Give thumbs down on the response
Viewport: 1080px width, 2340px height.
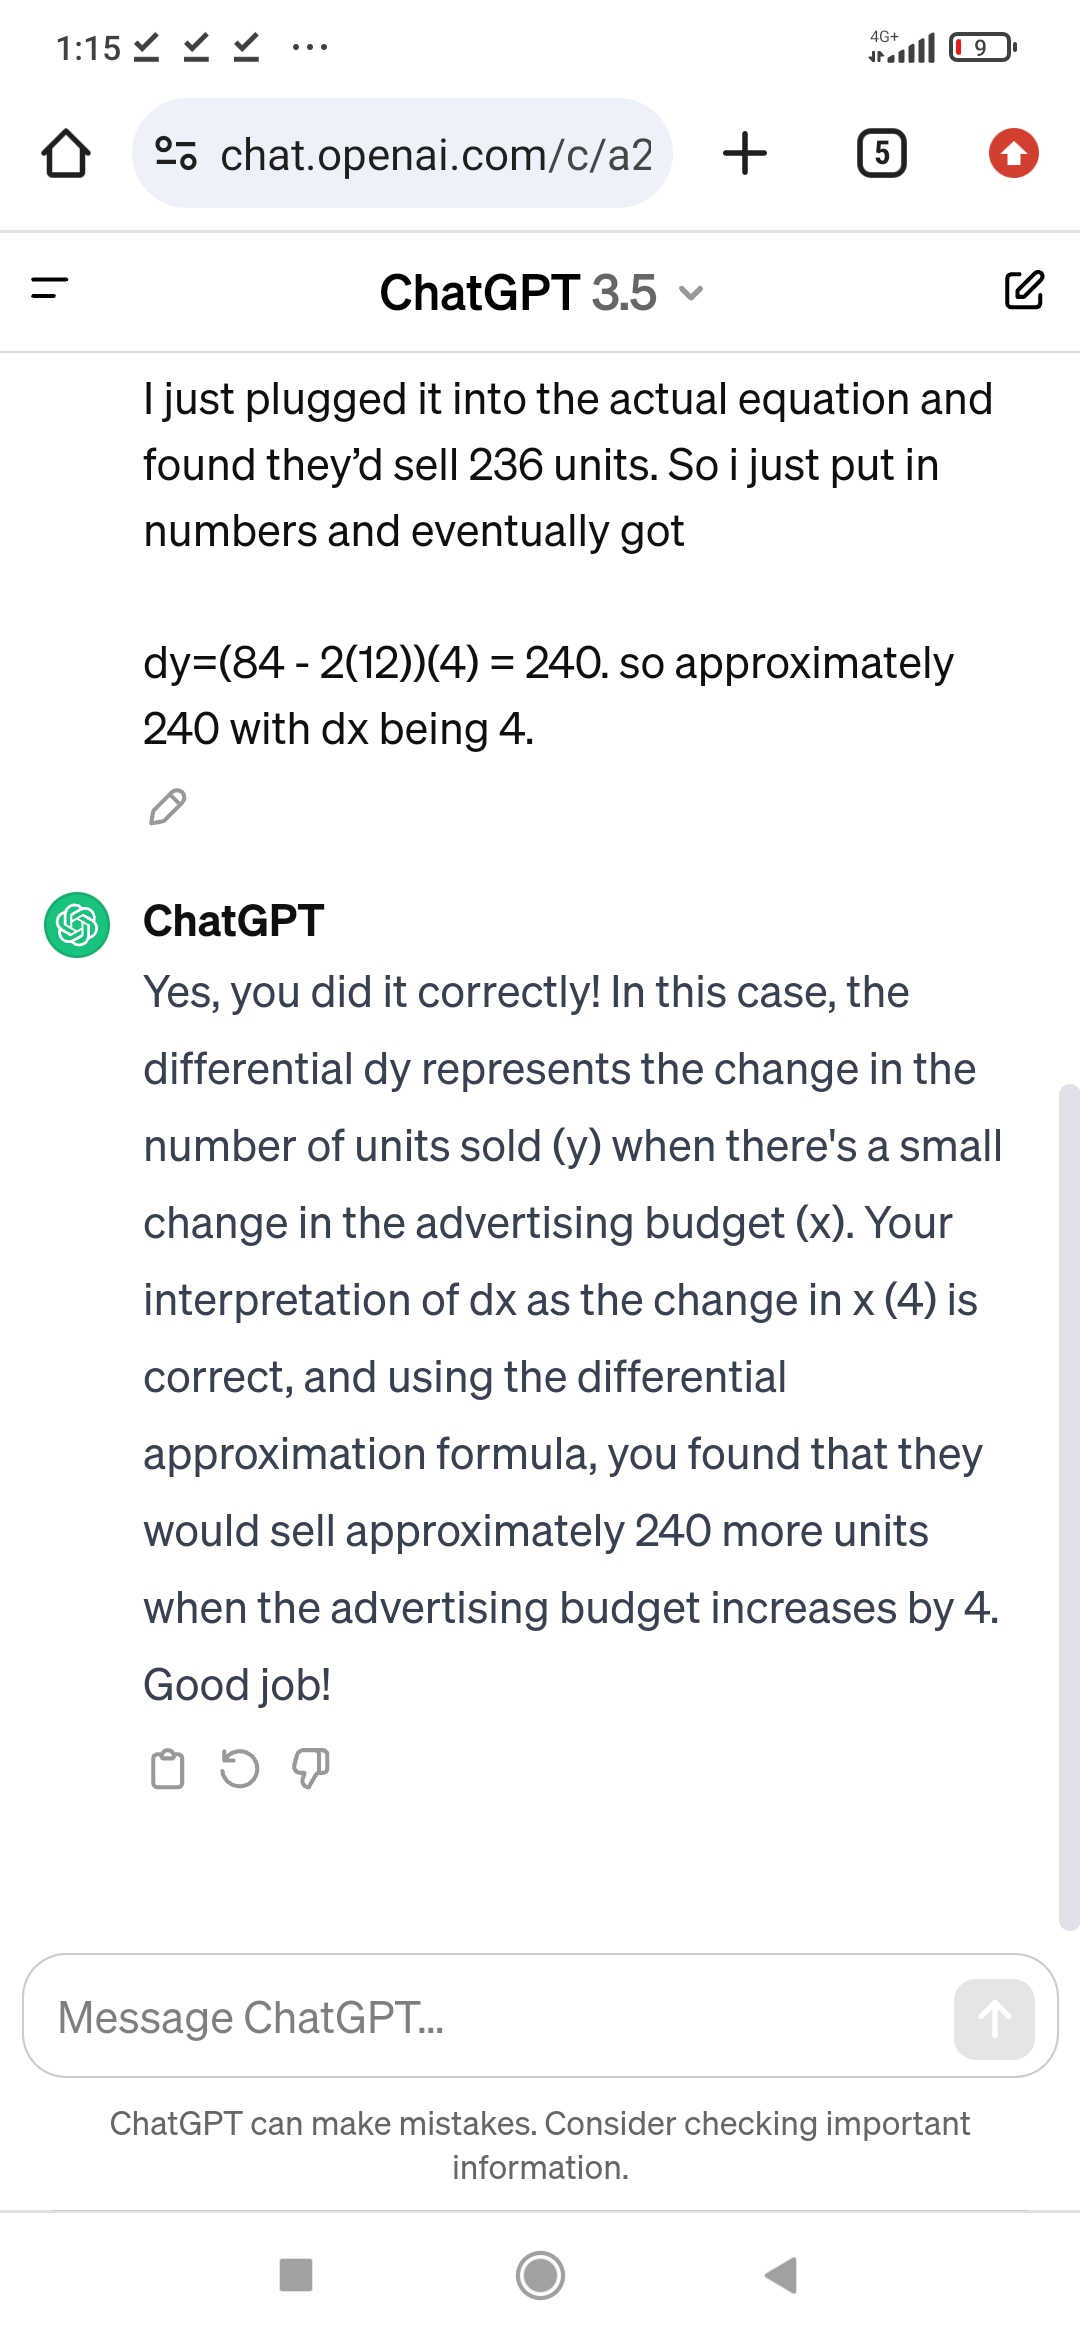click(311, 1768)
